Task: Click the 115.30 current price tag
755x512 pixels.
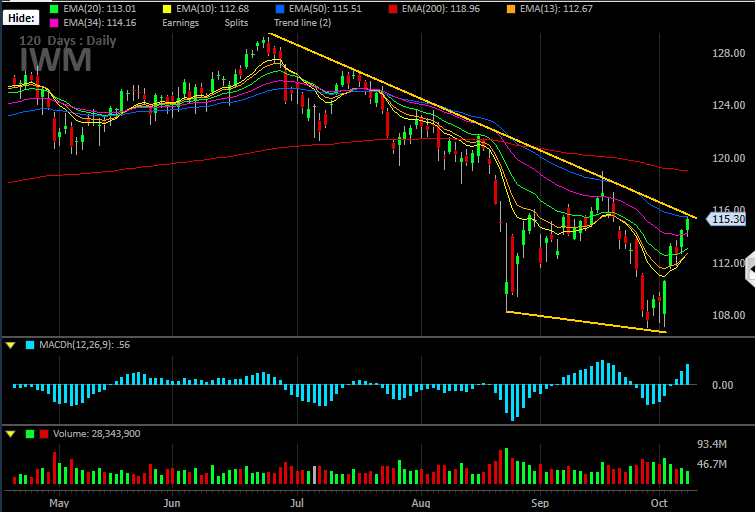Action: coord(726,219)
